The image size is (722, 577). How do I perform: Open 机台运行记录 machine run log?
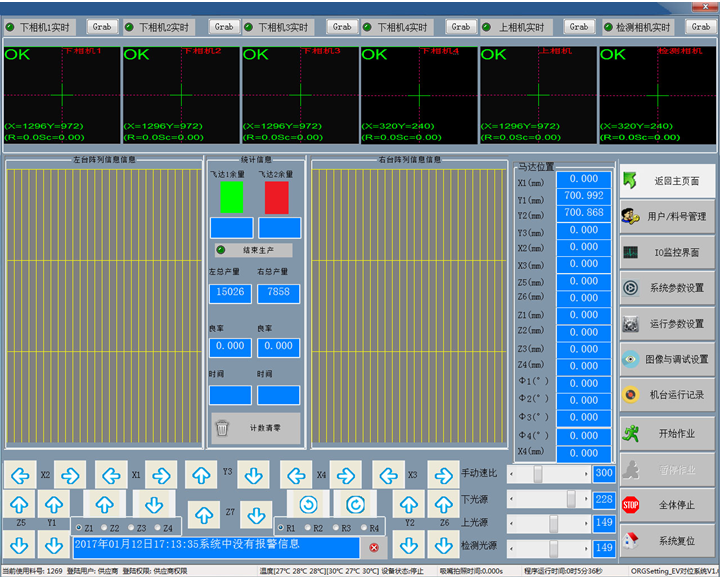click(667, 395)
